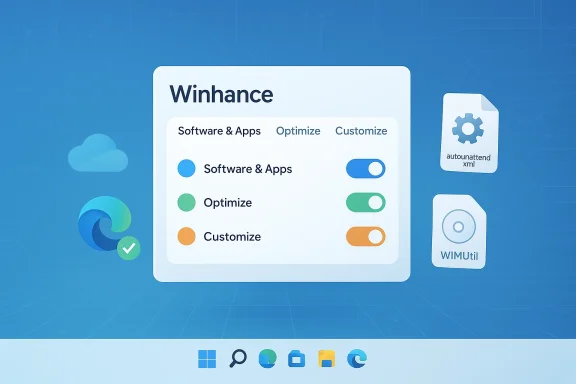The height and width of the screenshot is (384, 576).
Task: Click the Optimize row label
Action: click(x=228, y=203)
